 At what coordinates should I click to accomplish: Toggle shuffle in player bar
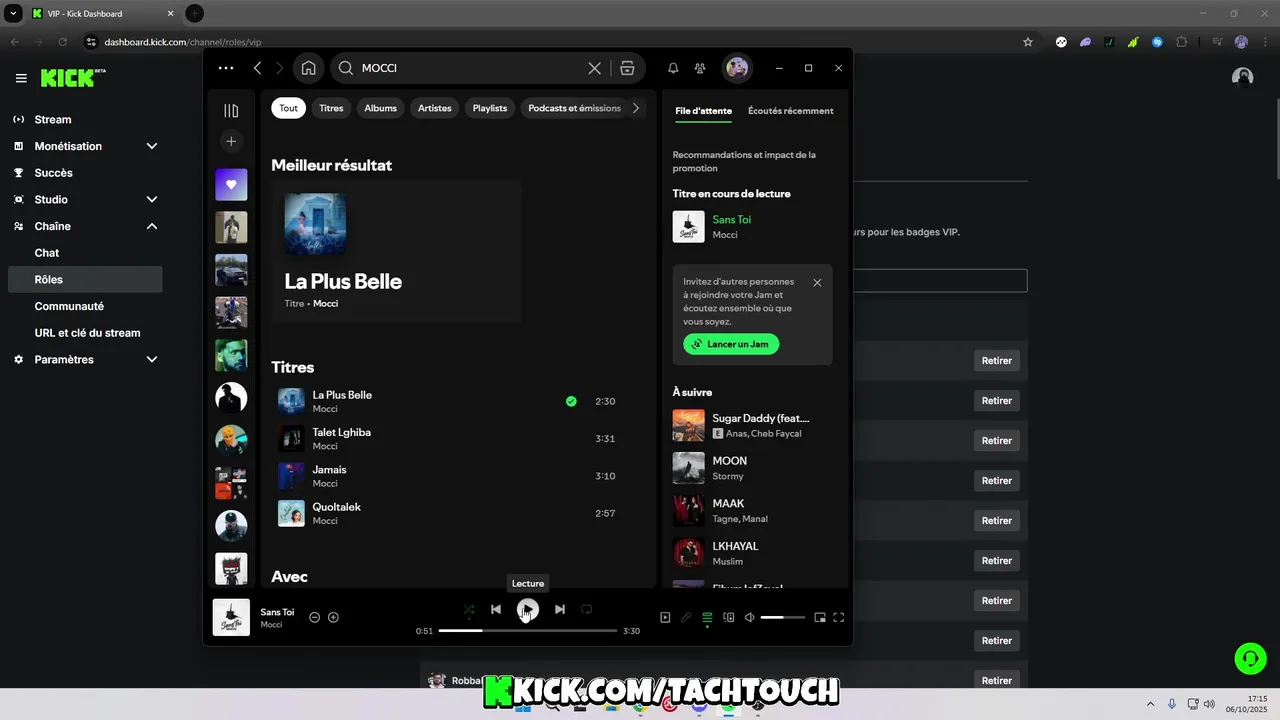(x=469, y=609)
